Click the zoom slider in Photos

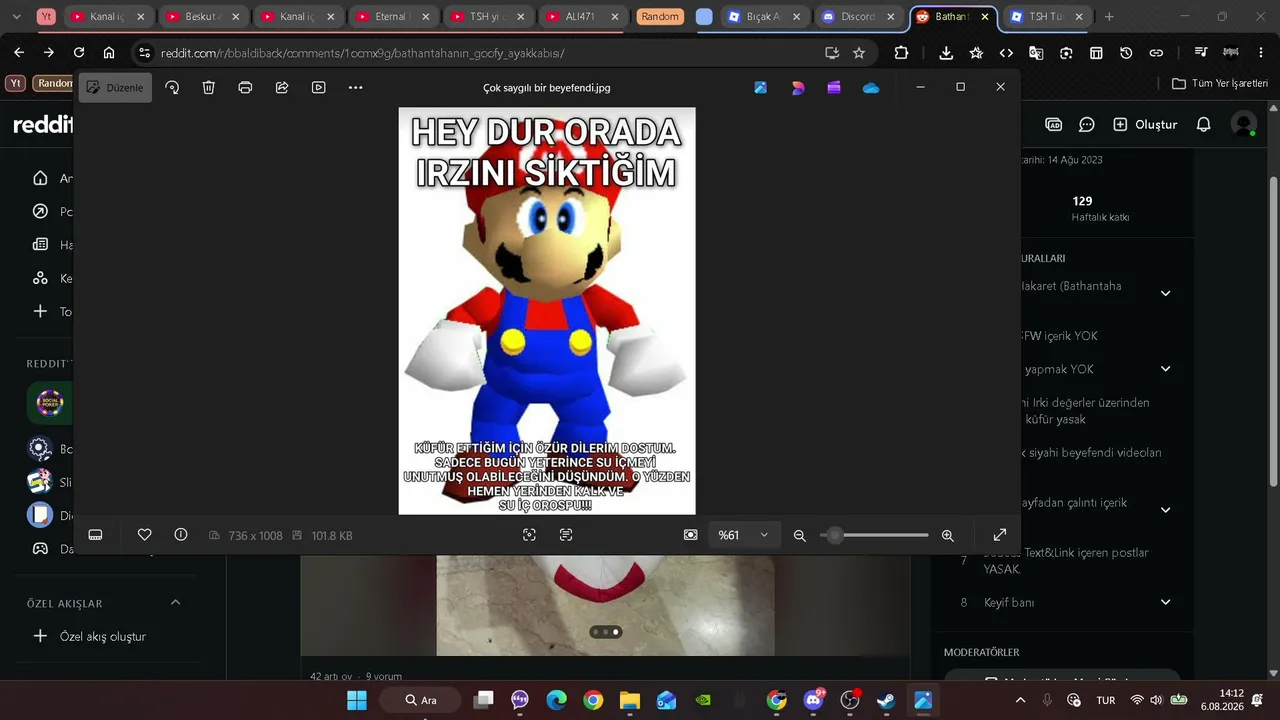[x=874, y=535]
